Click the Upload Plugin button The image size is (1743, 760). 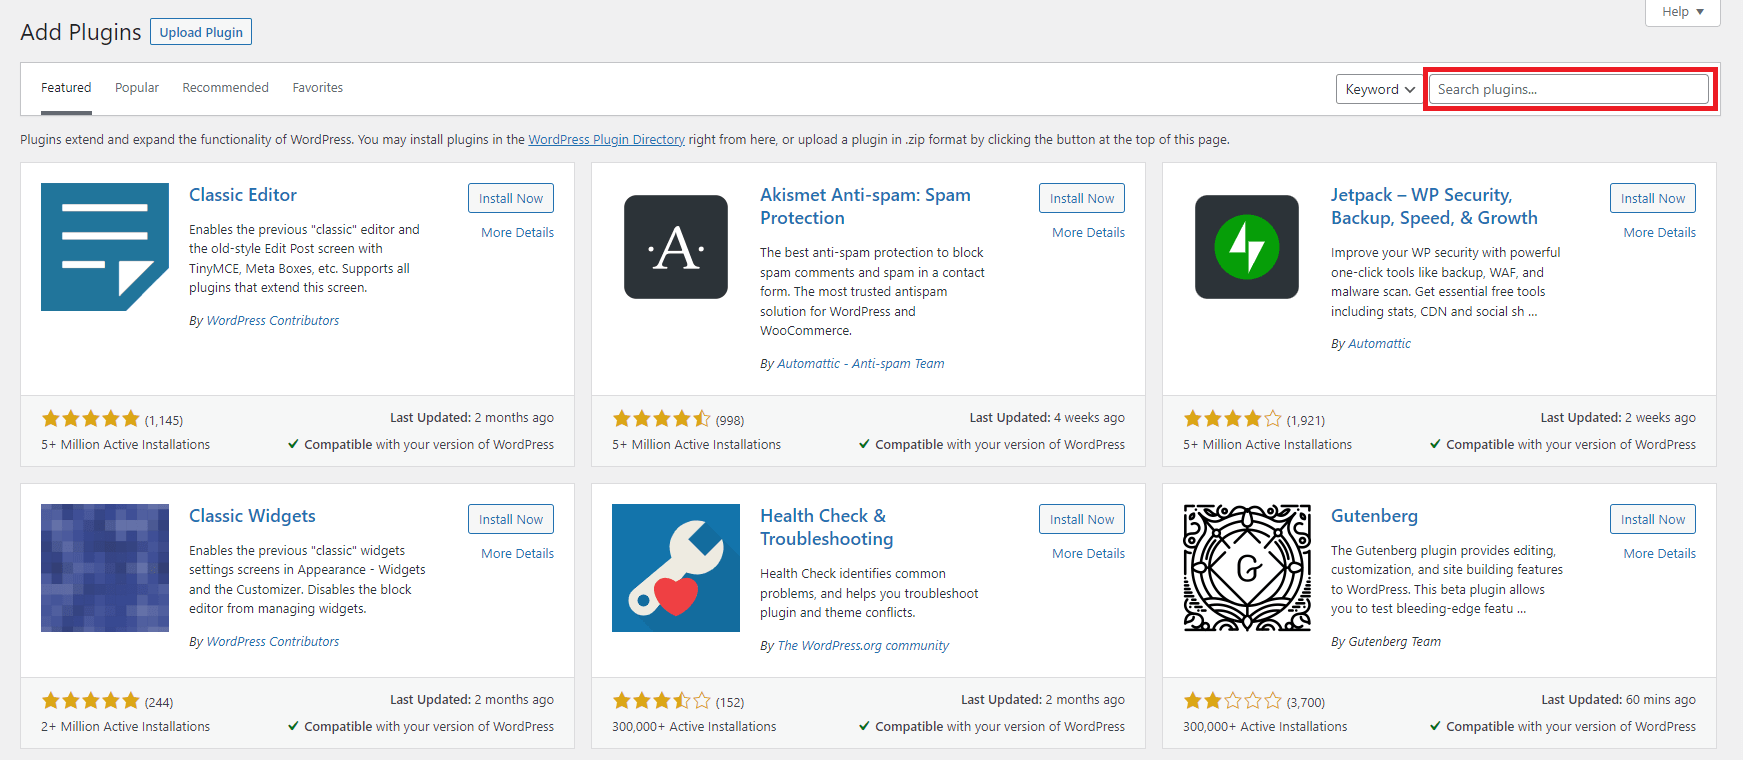coord(201,32)
